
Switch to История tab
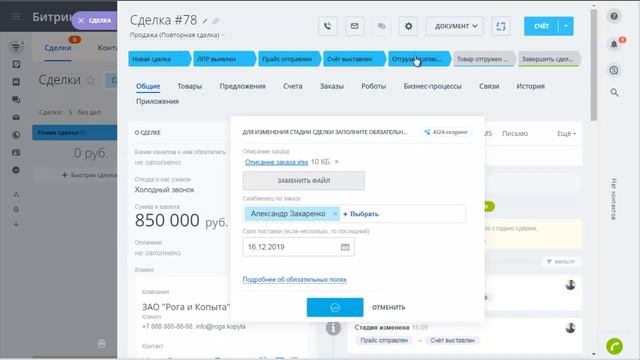pyautogui.click(x=530, y=86)
